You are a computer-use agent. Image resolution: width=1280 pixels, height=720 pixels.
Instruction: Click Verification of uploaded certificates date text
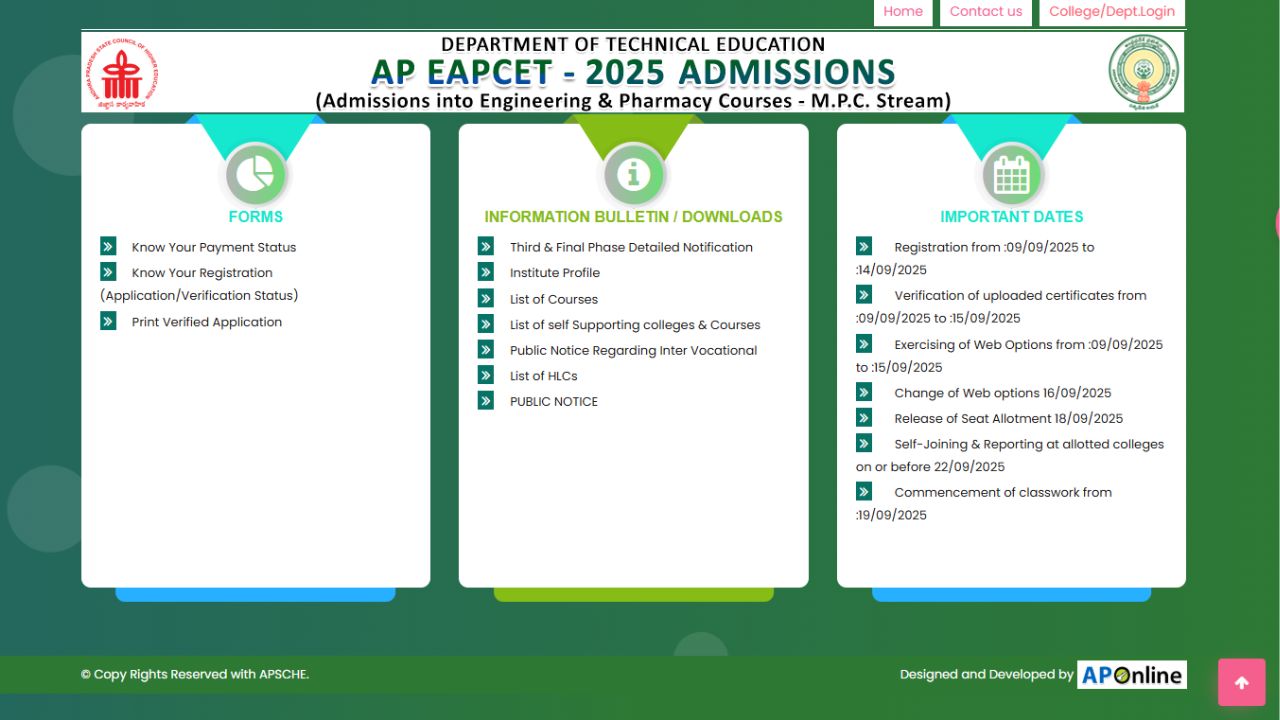click(x=1001, y=307)
